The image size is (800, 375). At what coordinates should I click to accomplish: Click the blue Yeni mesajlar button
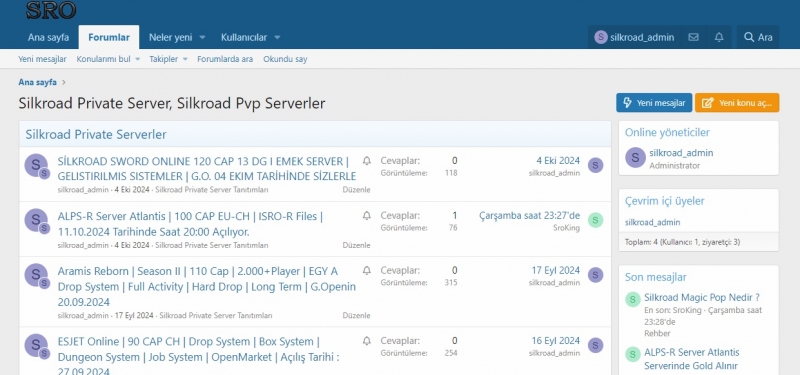[654, 103]
